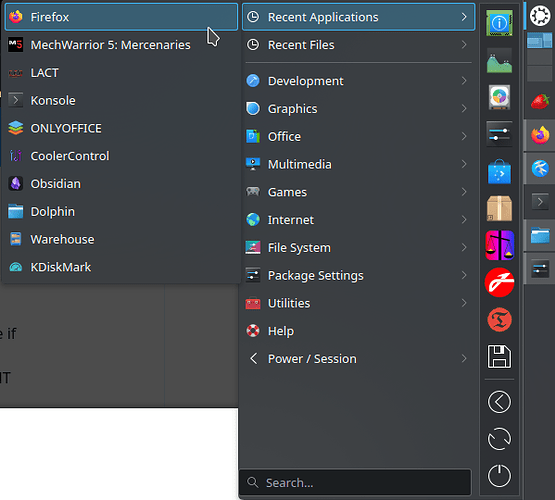Click the restart icon in menu sidebar
This screenshot has width=555, height=500.
[499, 439]
